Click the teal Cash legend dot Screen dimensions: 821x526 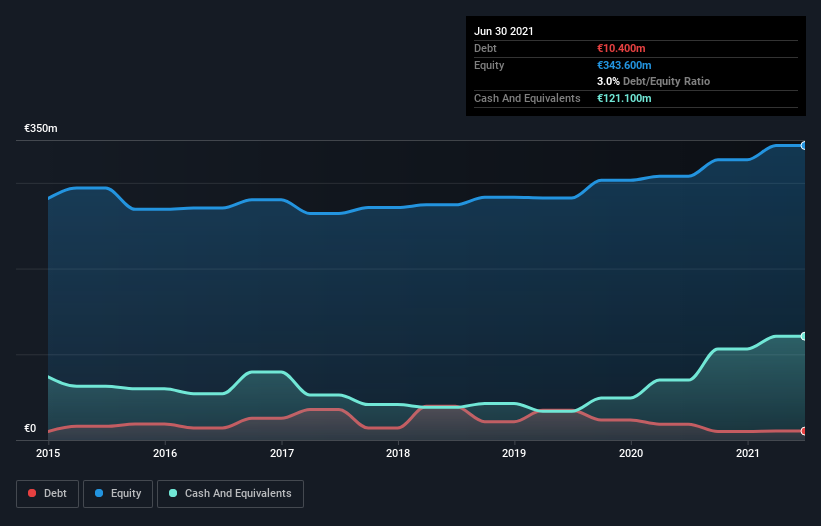tap(173, 493)
